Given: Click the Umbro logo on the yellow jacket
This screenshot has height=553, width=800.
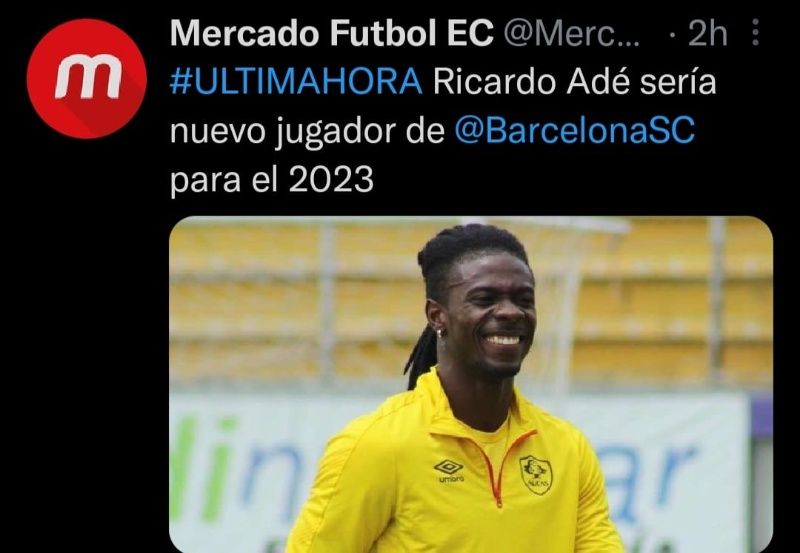Looking at the screenshot, I should (x=449, y=470).
